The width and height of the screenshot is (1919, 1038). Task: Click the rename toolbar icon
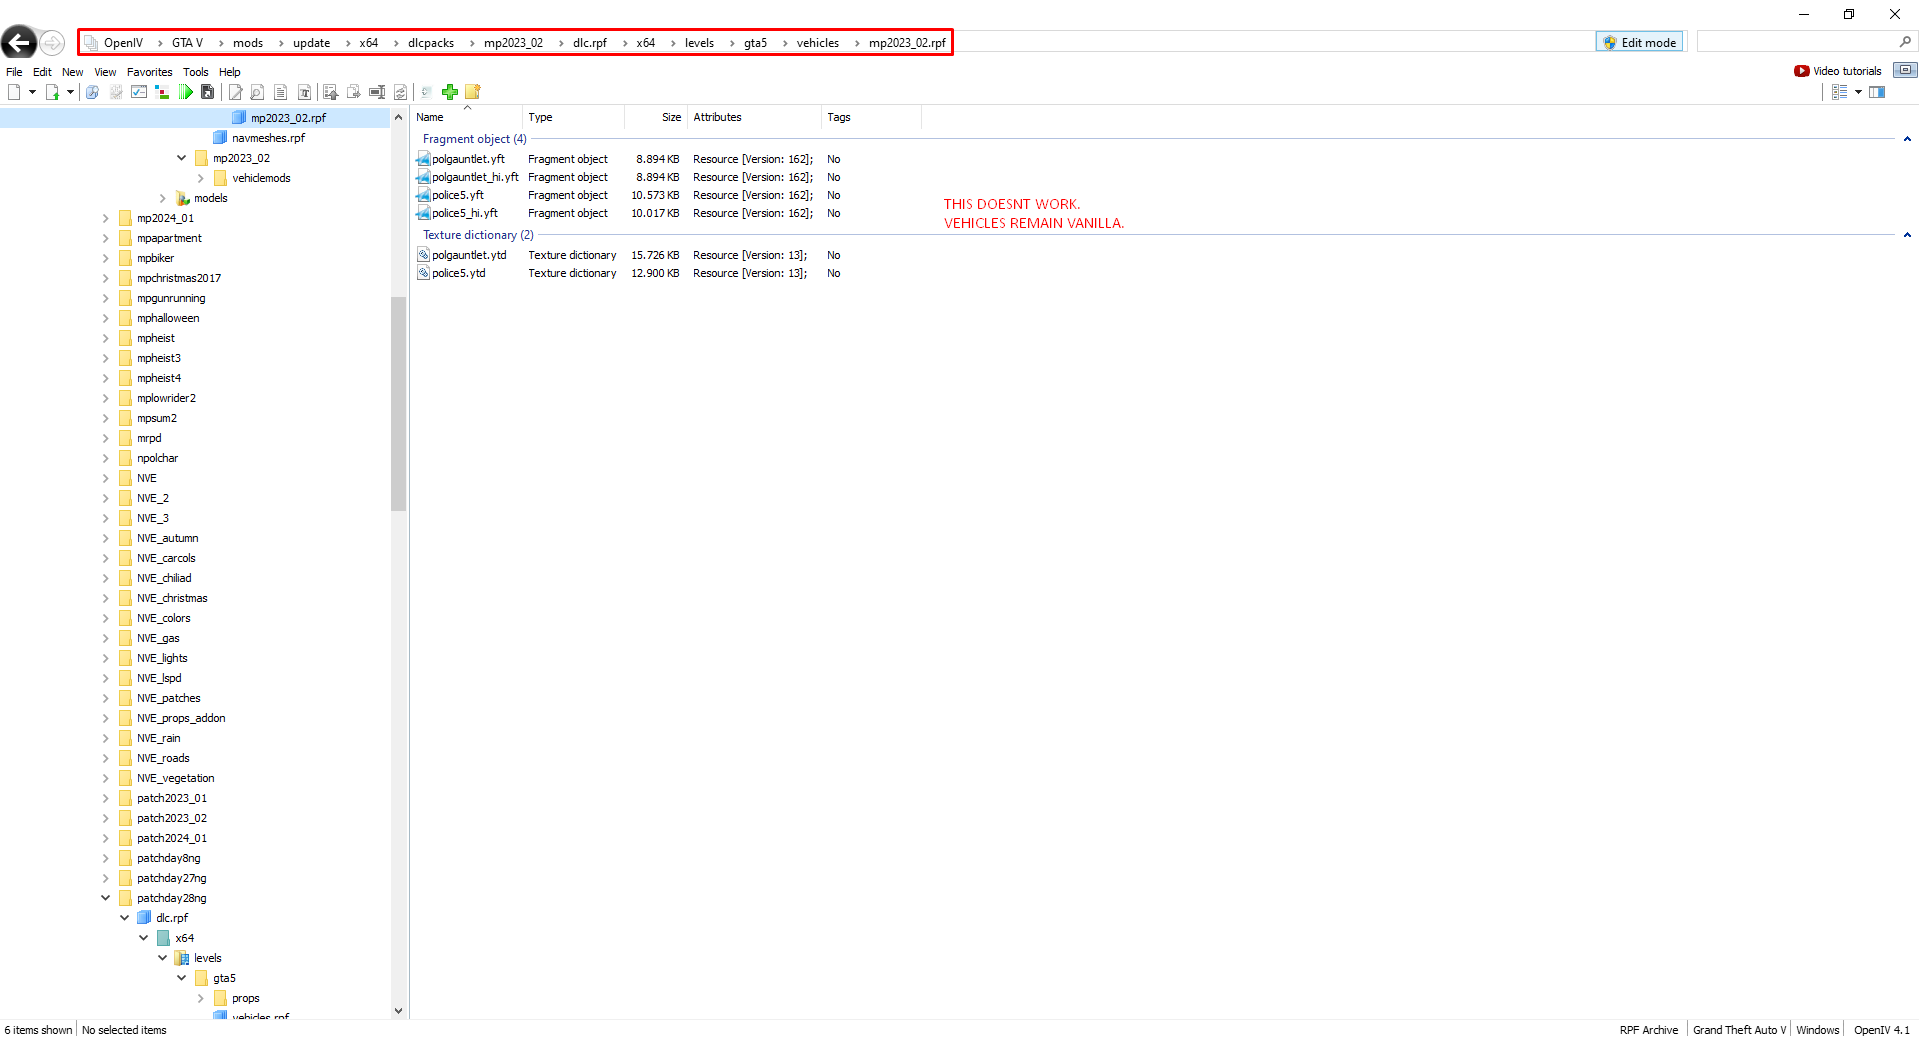(377, 92)
